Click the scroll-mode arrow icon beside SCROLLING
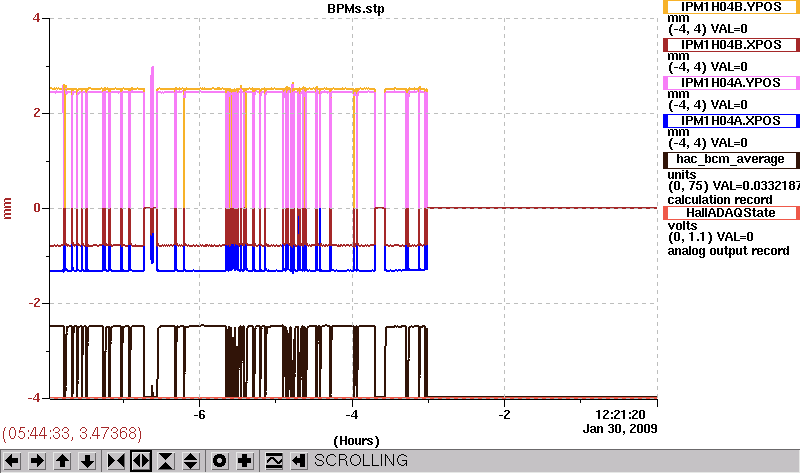The height and width of the screenshot is (473, 800). coord(298,461)
